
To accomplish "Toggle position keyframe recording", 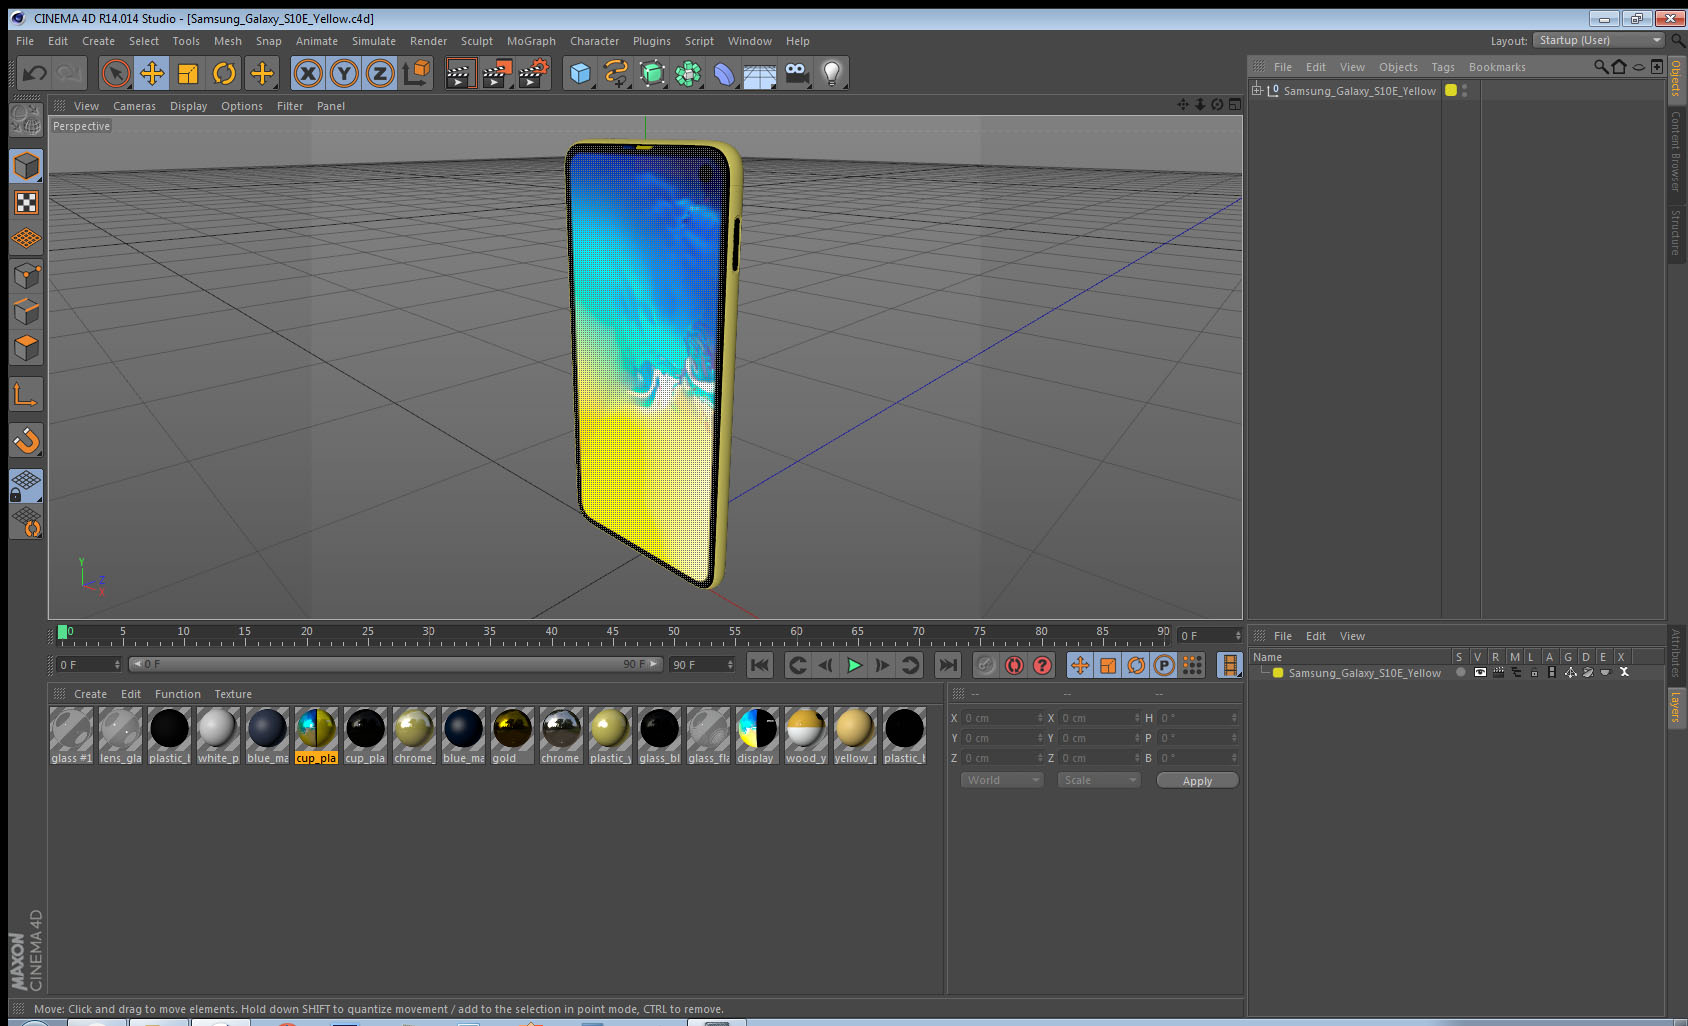I will (1080, 665).
